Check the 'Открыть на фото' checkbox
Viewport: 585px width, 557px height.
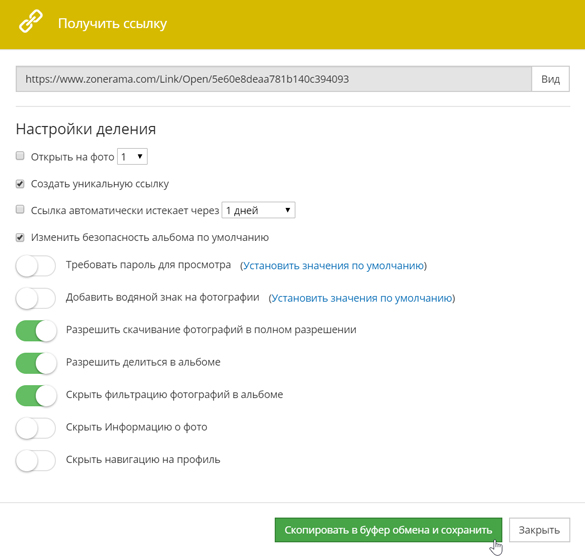point(20,156)
